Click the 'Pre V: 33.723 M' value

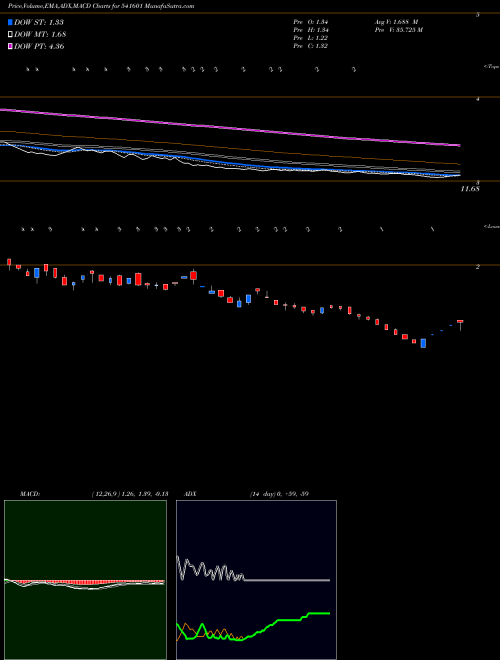(x=398, y=30)
